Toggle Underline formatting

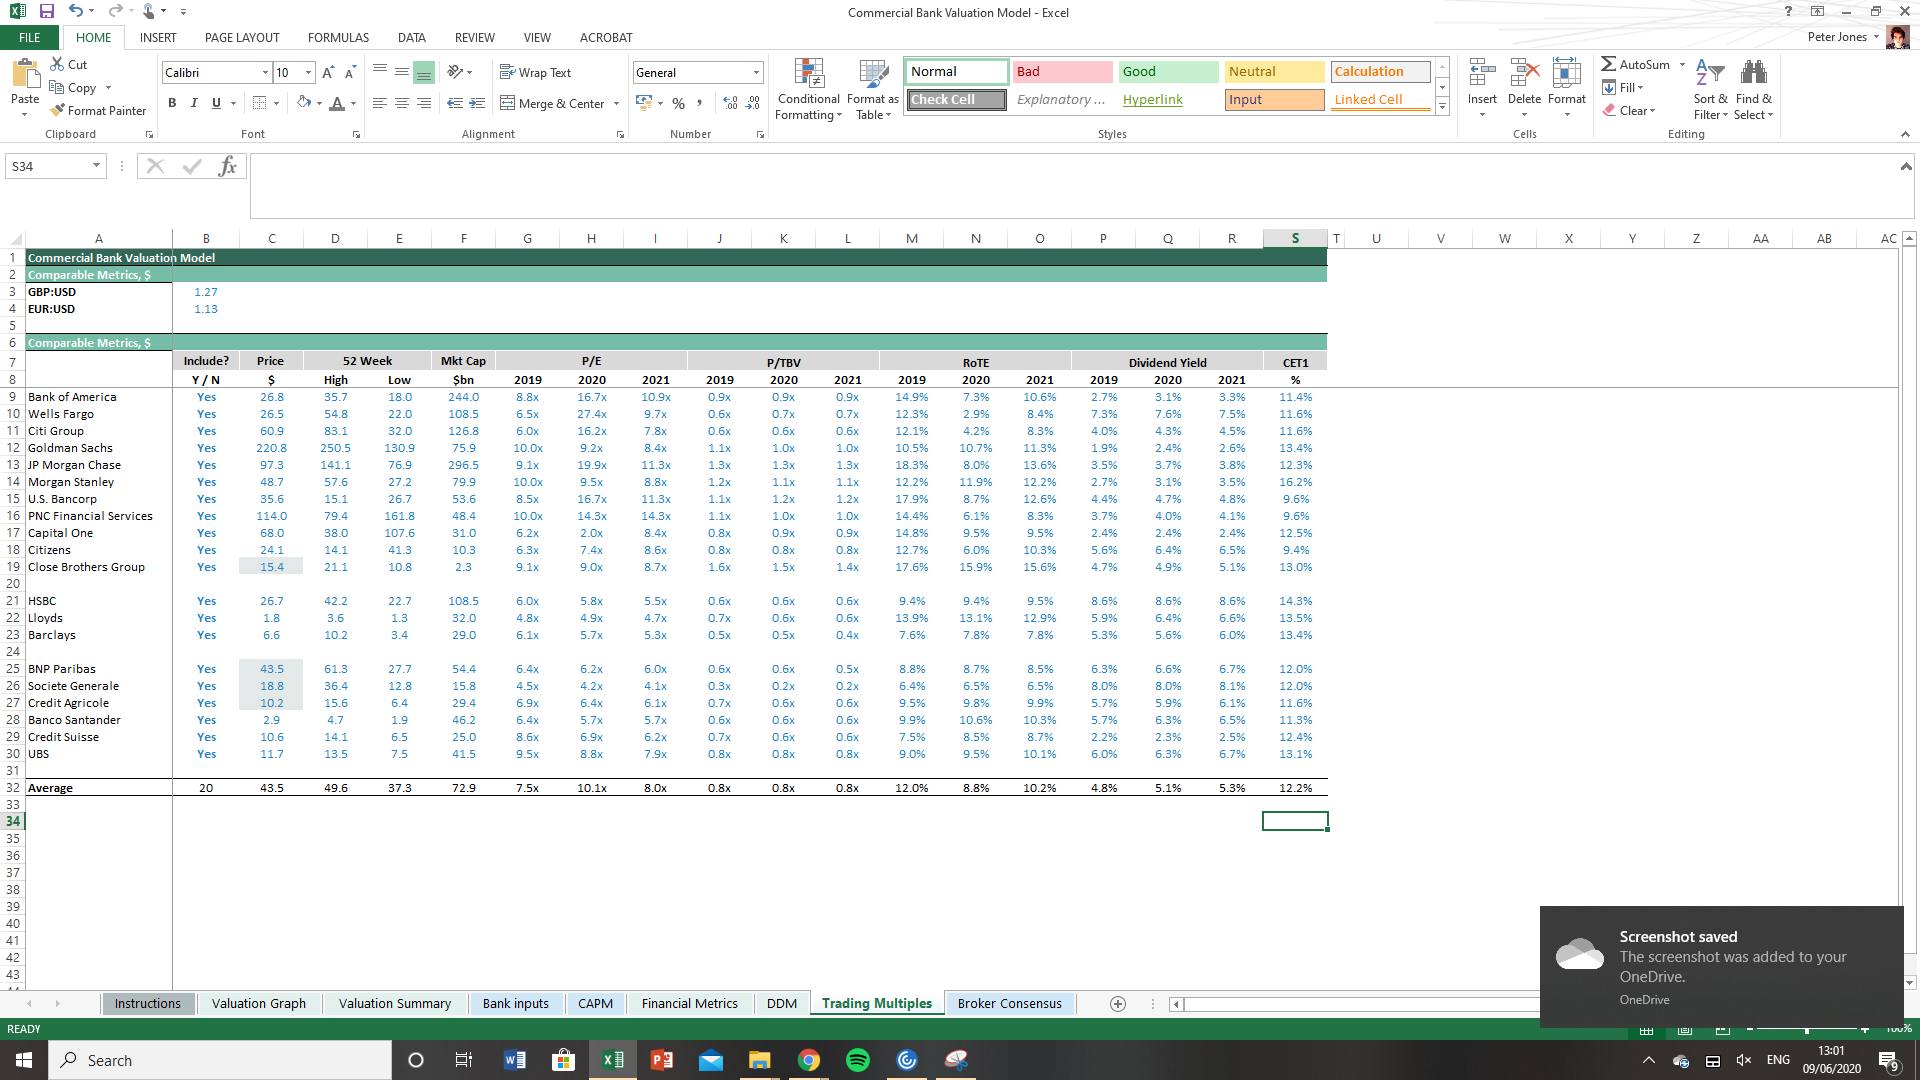coord(216,103)
